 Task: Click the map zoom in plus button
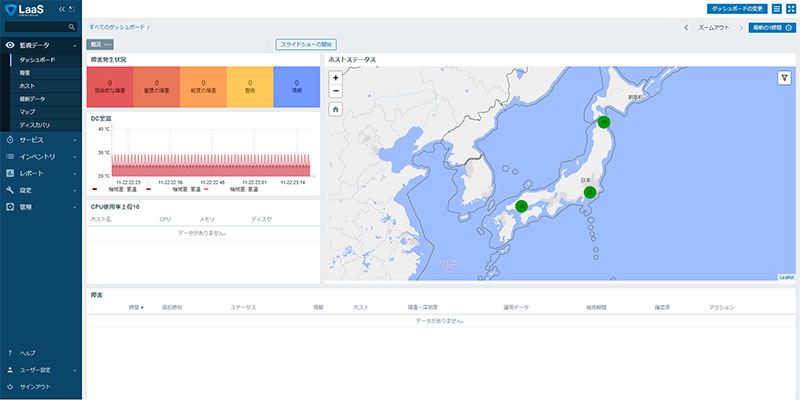[336, 77]
